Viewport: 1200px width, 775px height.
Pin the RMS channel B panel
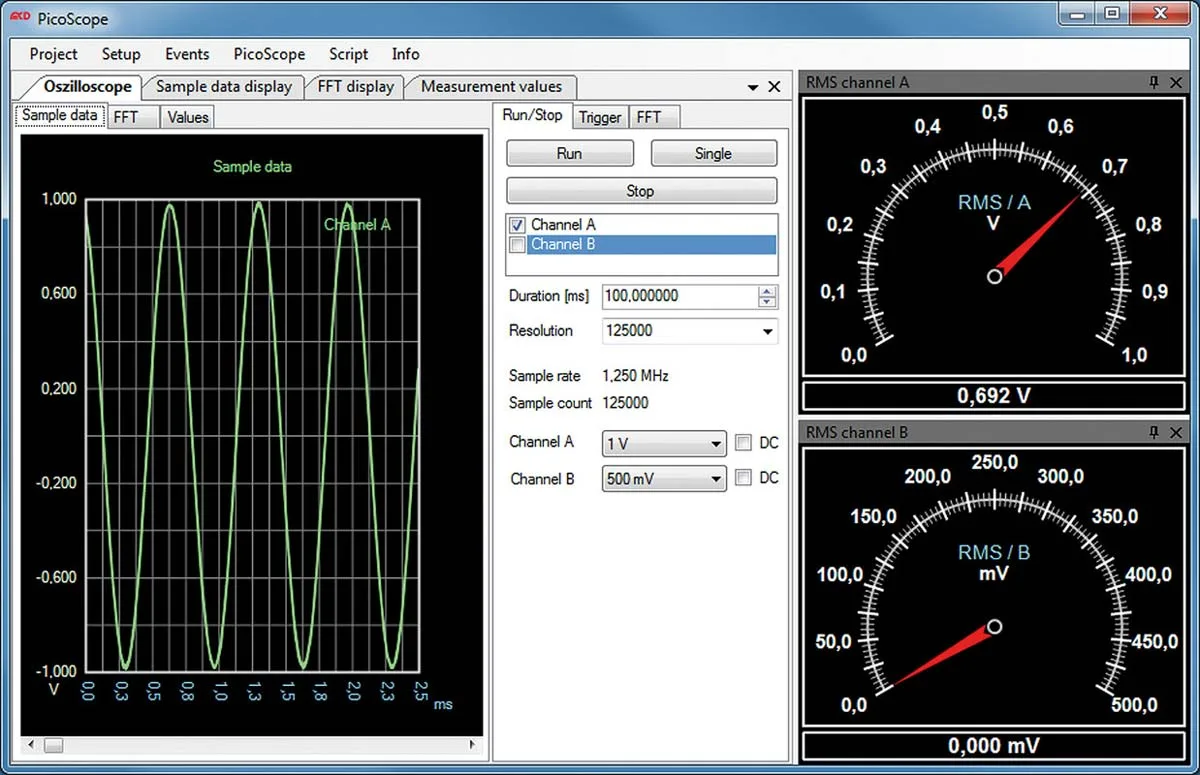[x=1153, y=432]
